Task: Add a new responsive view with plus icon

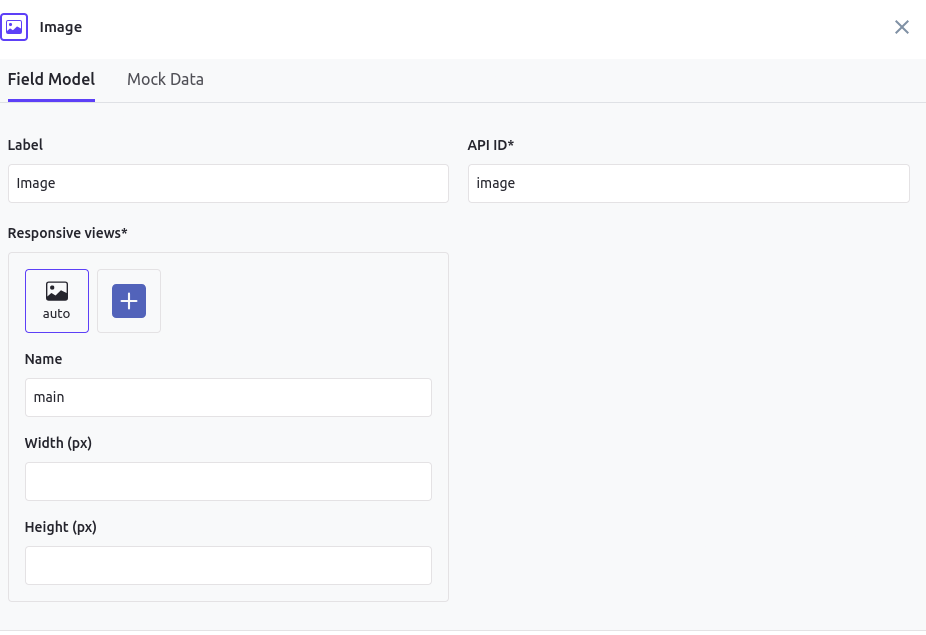Action: (129, 301)
